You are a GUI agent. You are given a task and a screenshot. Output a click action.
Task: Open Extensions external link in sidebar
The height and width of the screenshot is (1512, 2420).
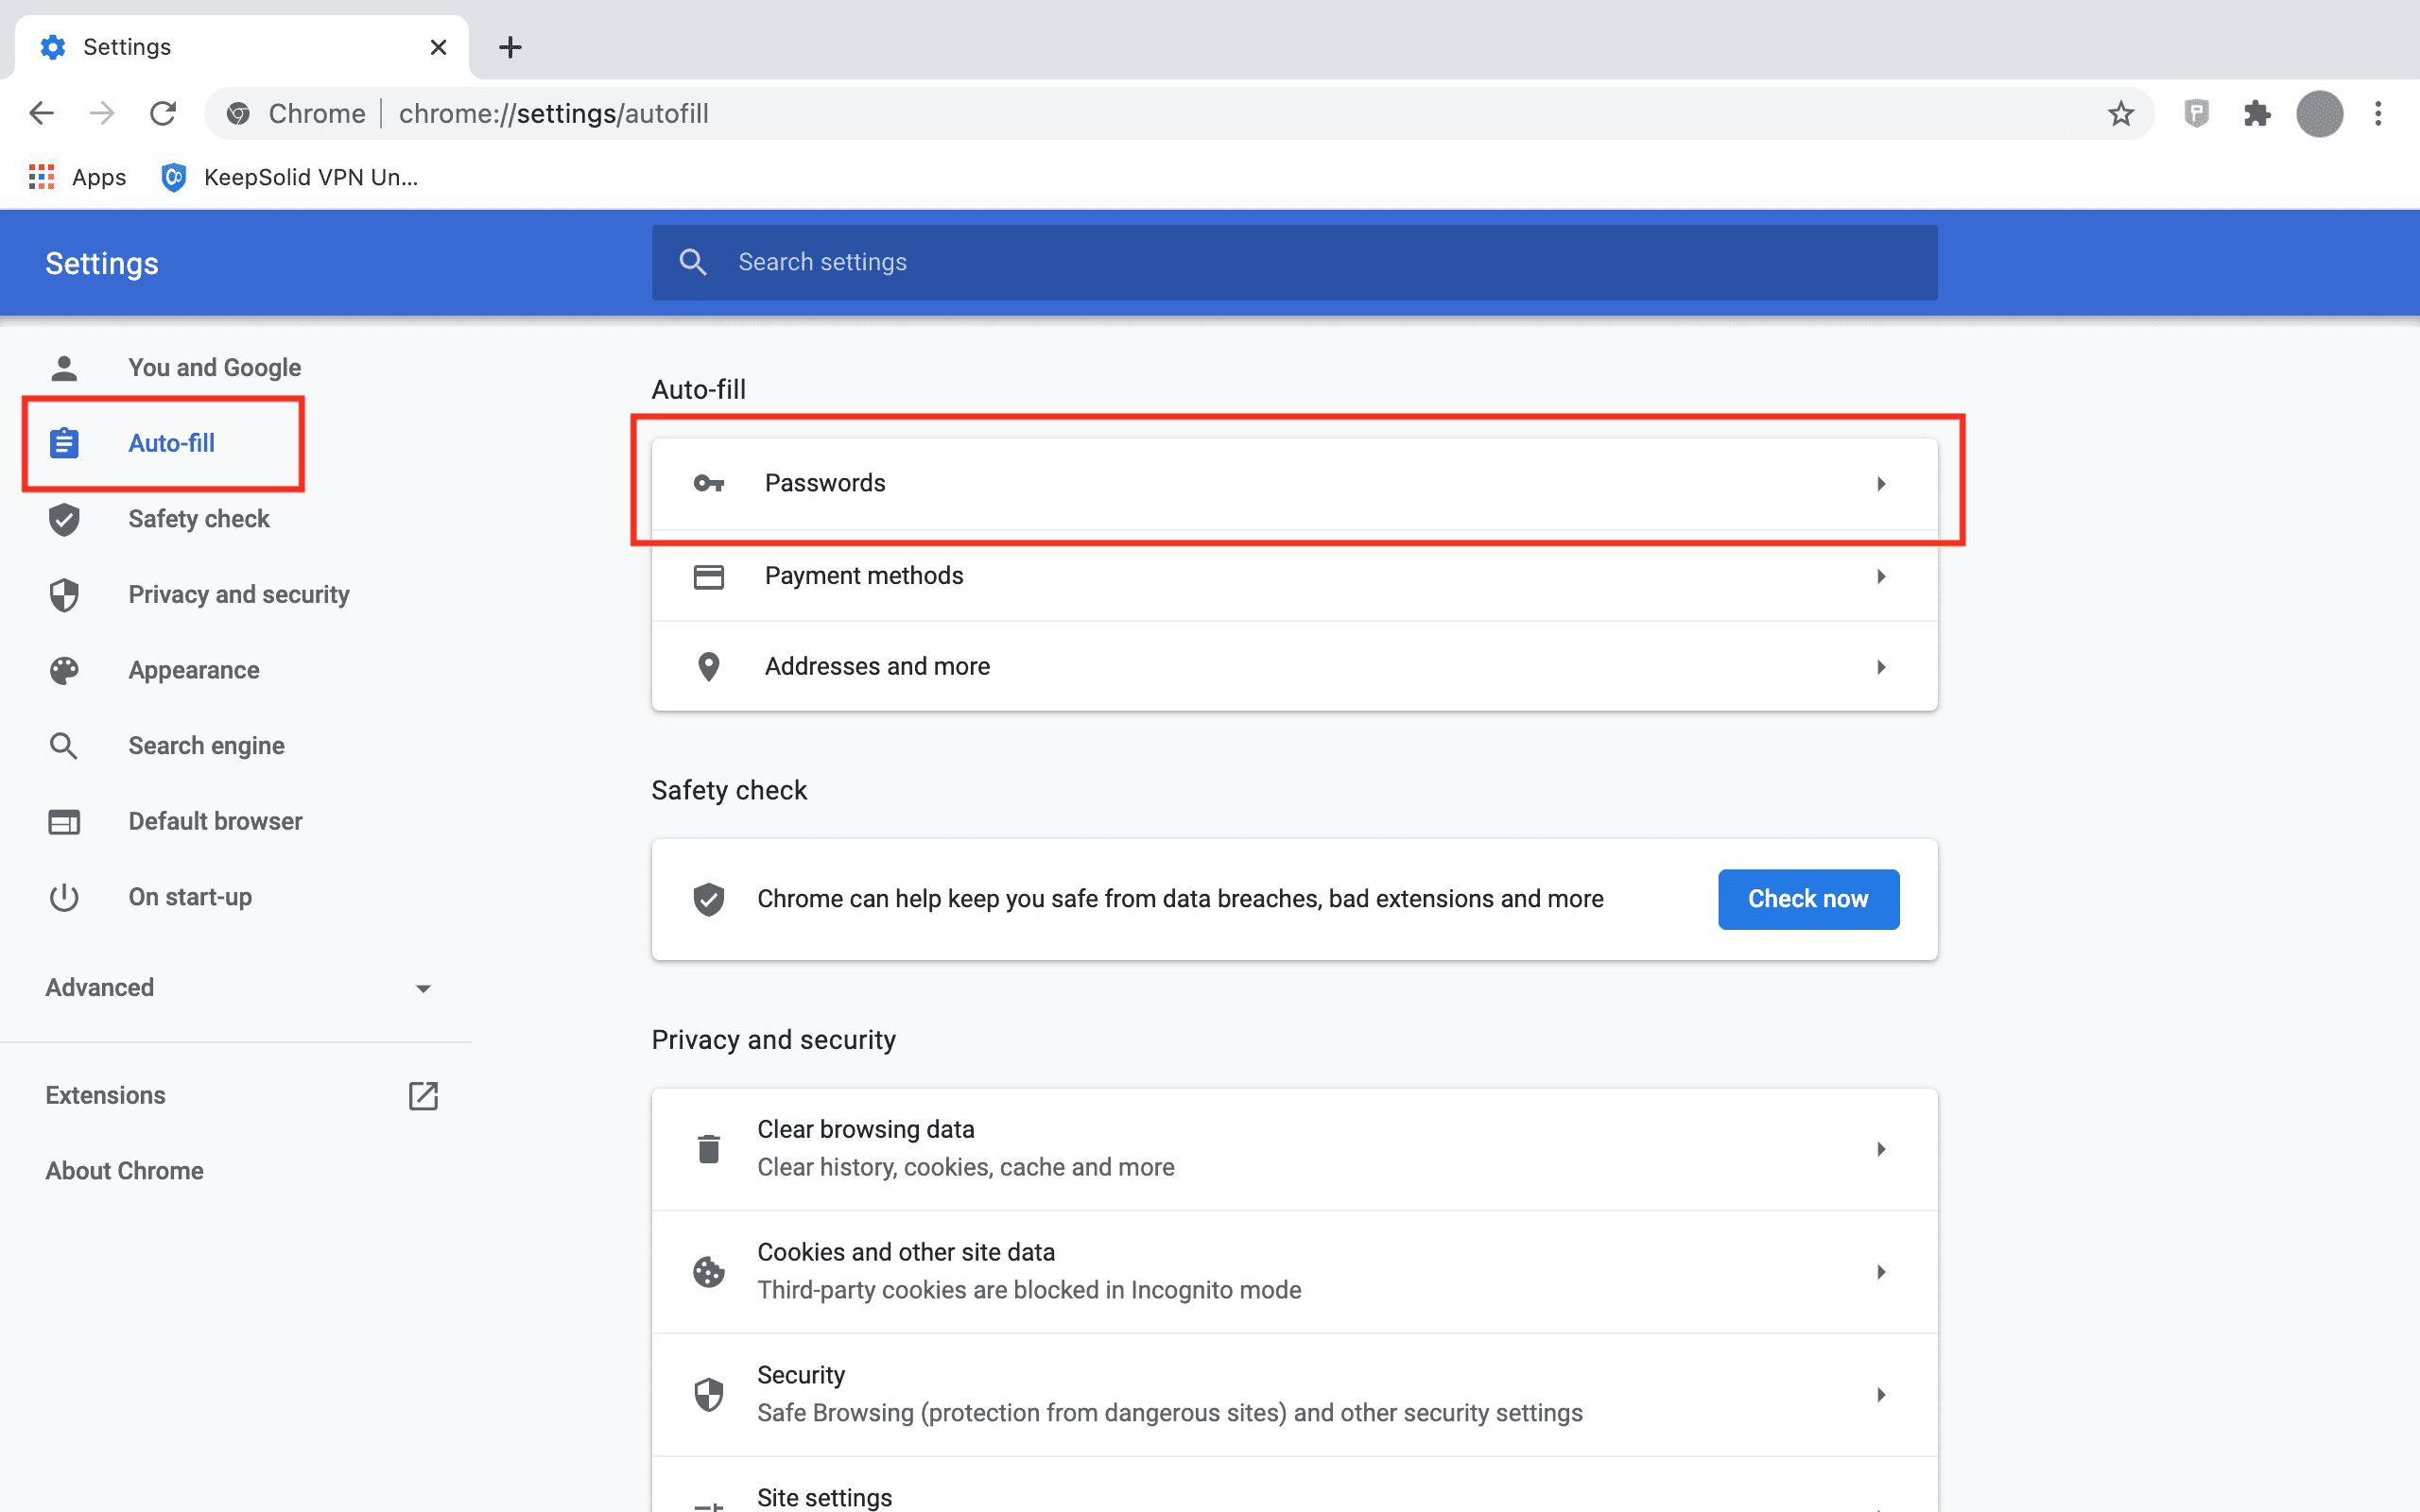click(x=423, y=1095)
